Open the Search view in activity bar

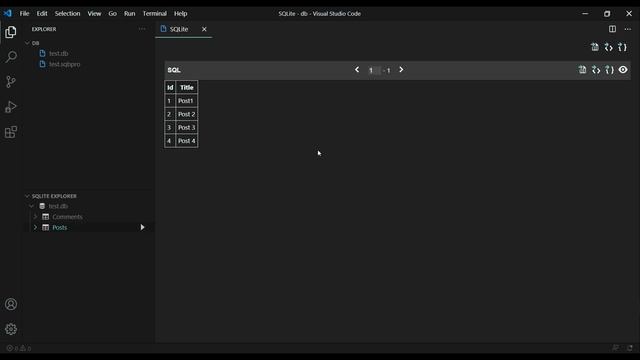coord(11,57)
